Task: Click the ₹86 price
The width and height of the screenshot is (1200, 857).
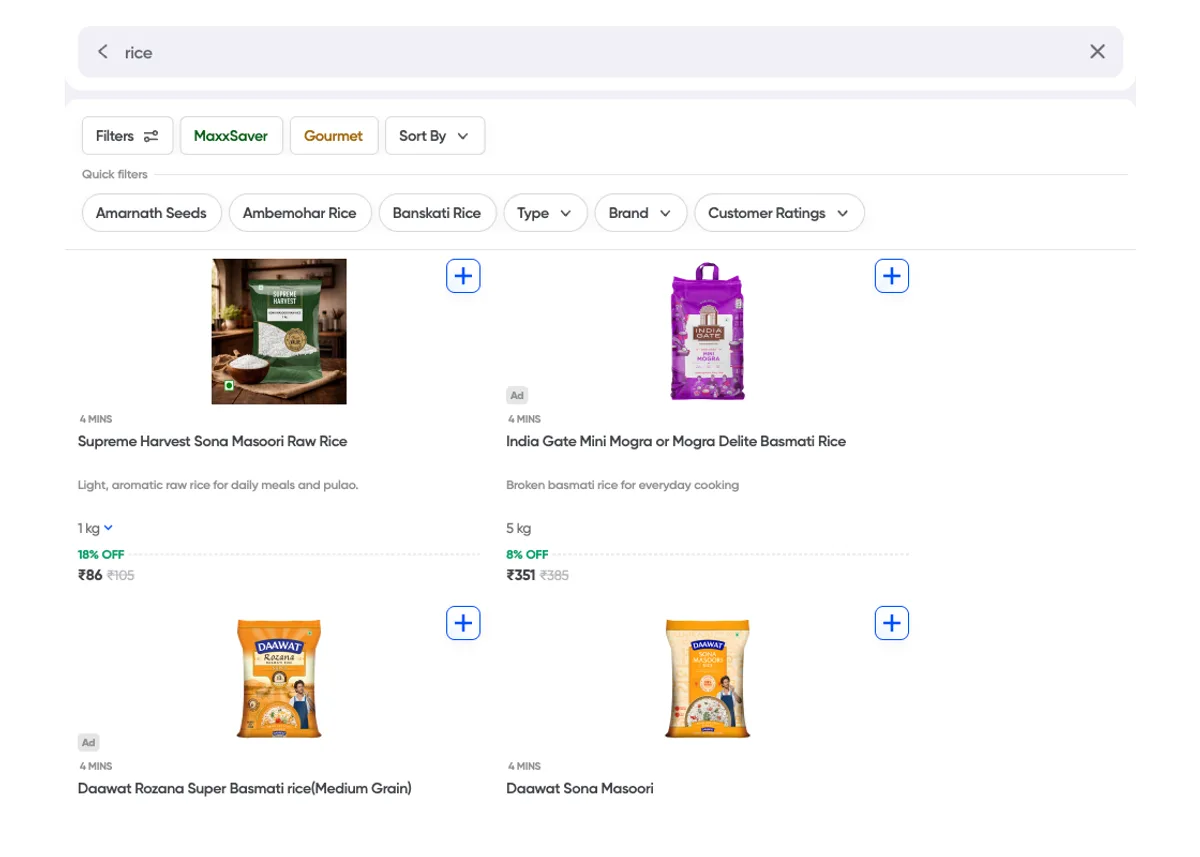Action: click(90, 575)
